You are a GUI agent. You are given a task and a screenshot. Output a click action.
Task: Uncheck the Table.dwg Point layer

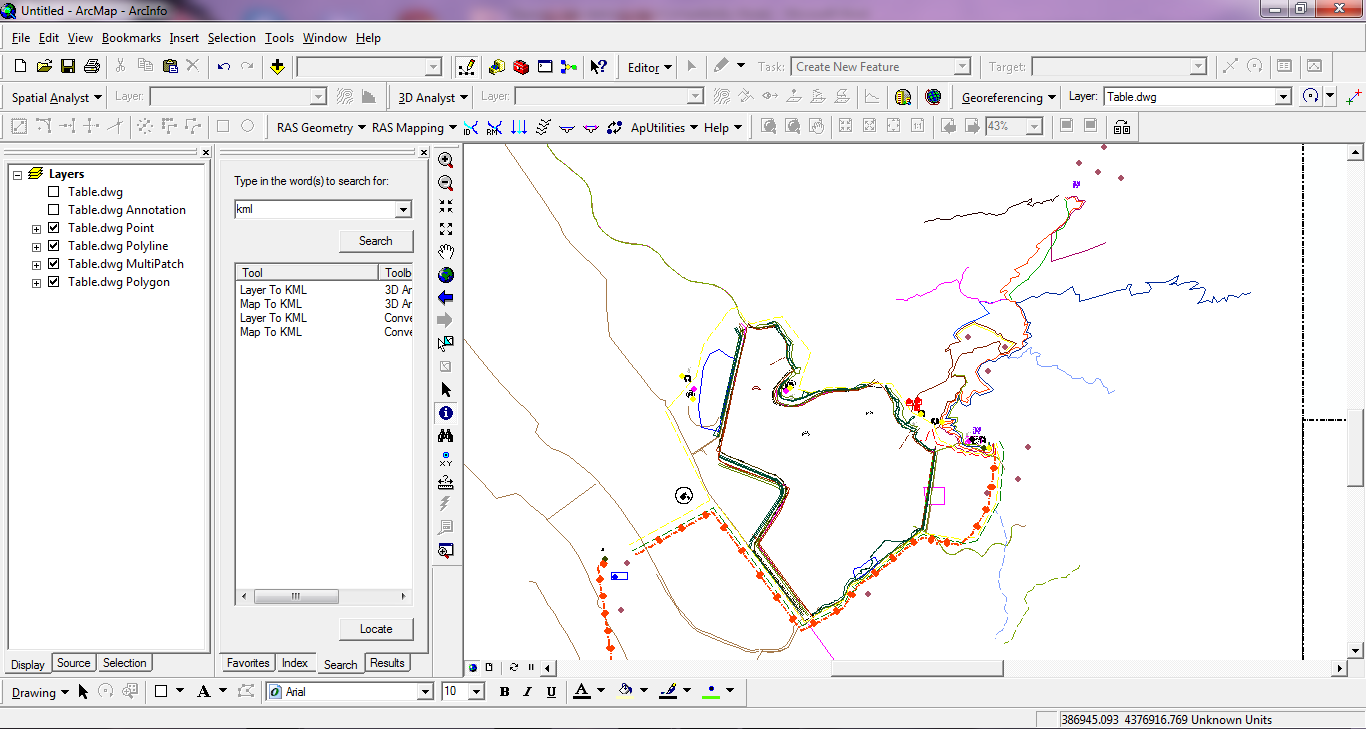54,228
